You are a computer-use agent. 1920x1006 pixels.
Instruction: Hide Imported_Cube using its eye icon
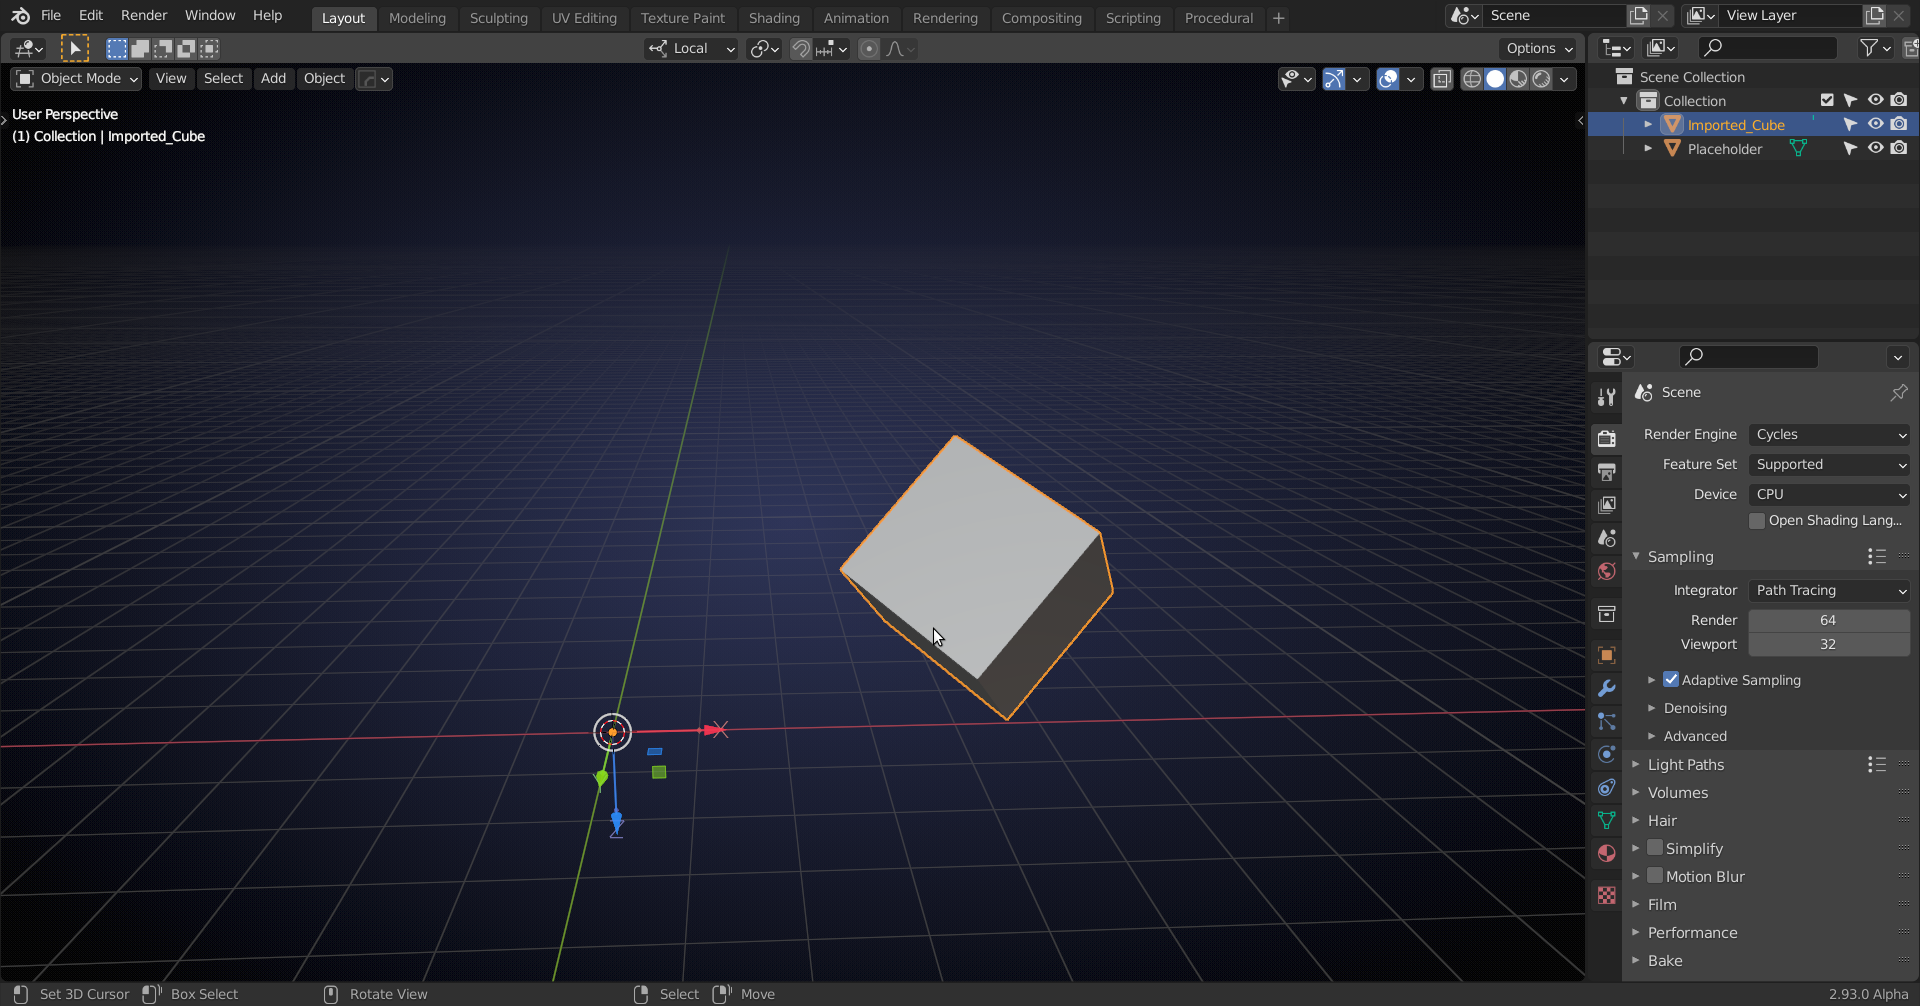[x=1876, y=125]
